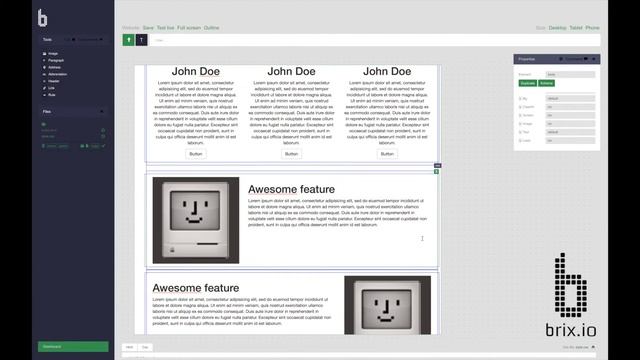
Task: Open the fourth property dropdown in Properties
Action: tap(570, 124)
